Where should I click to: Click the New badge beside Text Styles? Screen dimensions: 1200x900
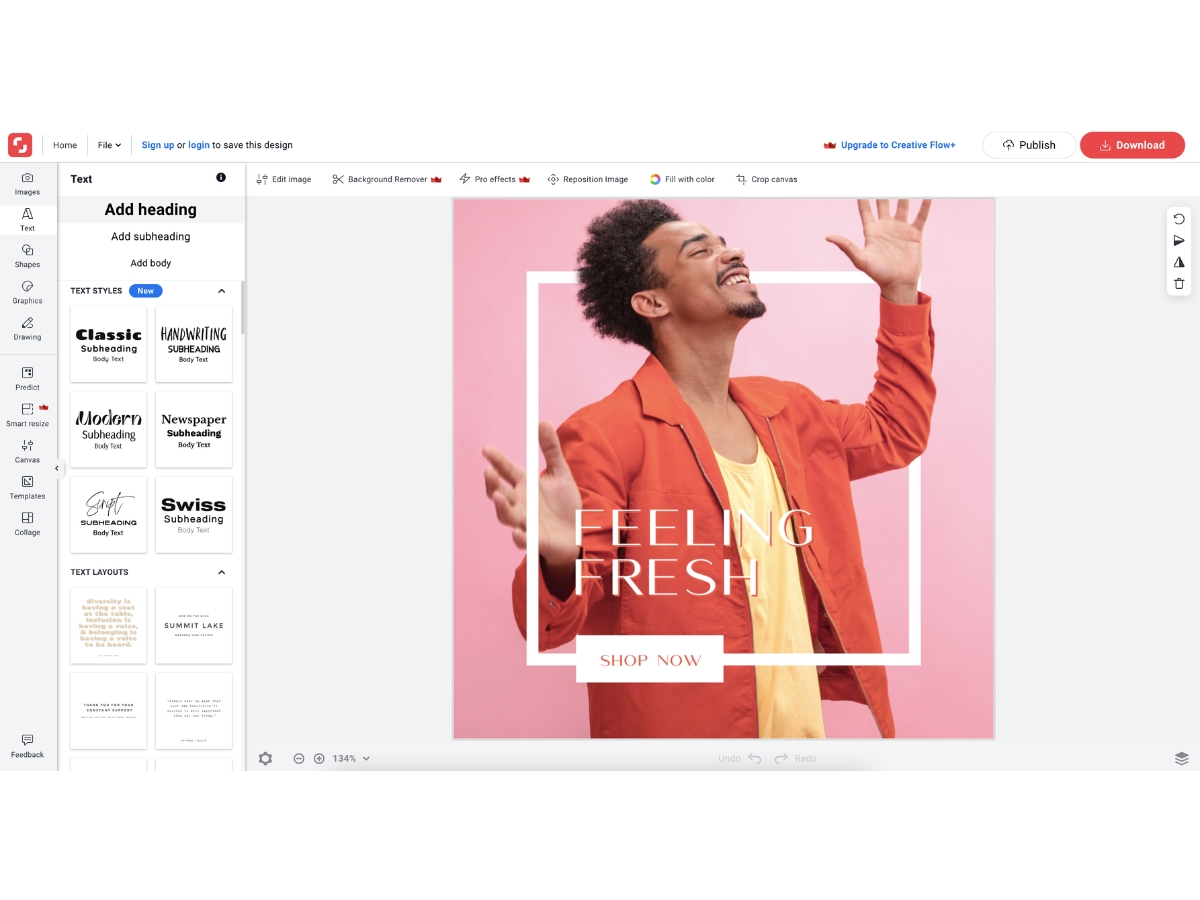pos(146,291)
